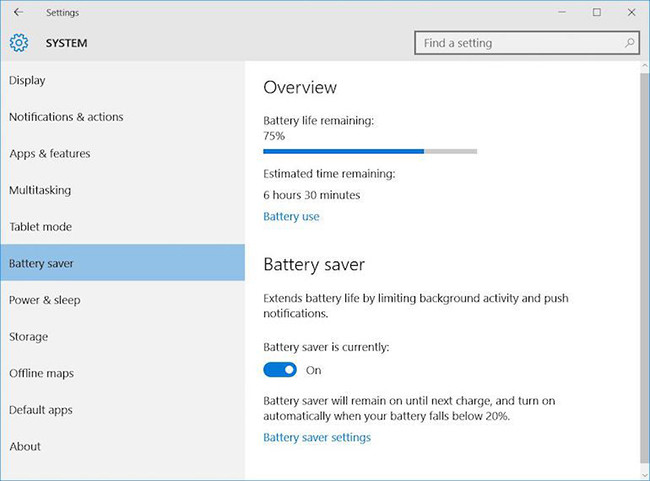The height and width of the screenshot is (481, 650).
Task: Turn off the Battery saver toggle
Action: 280,370
